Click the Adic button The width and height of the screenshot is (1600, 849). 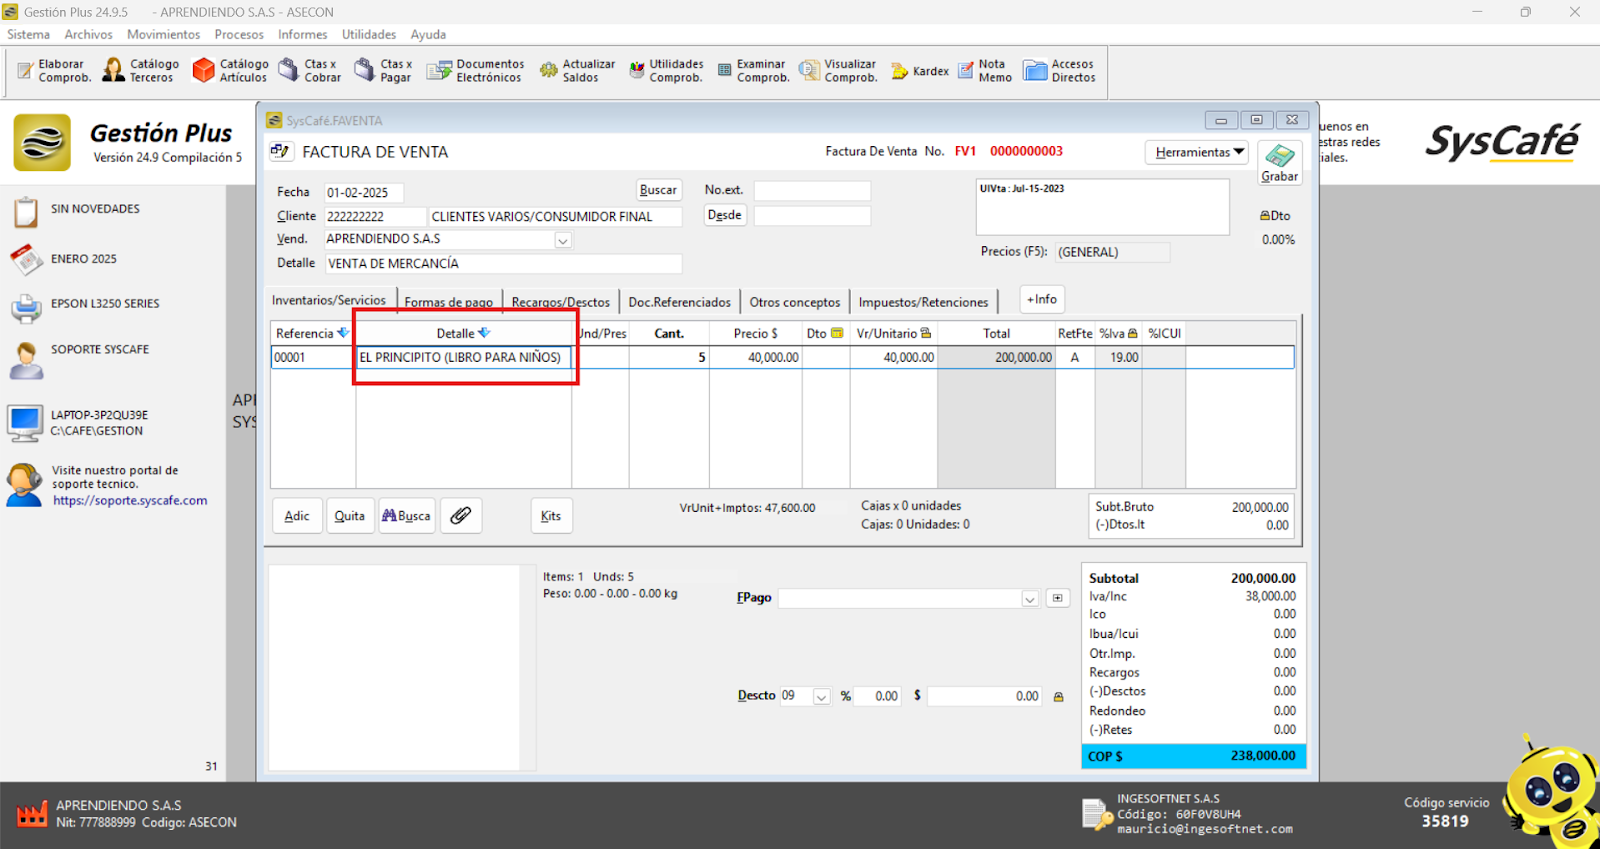point(297,516)
